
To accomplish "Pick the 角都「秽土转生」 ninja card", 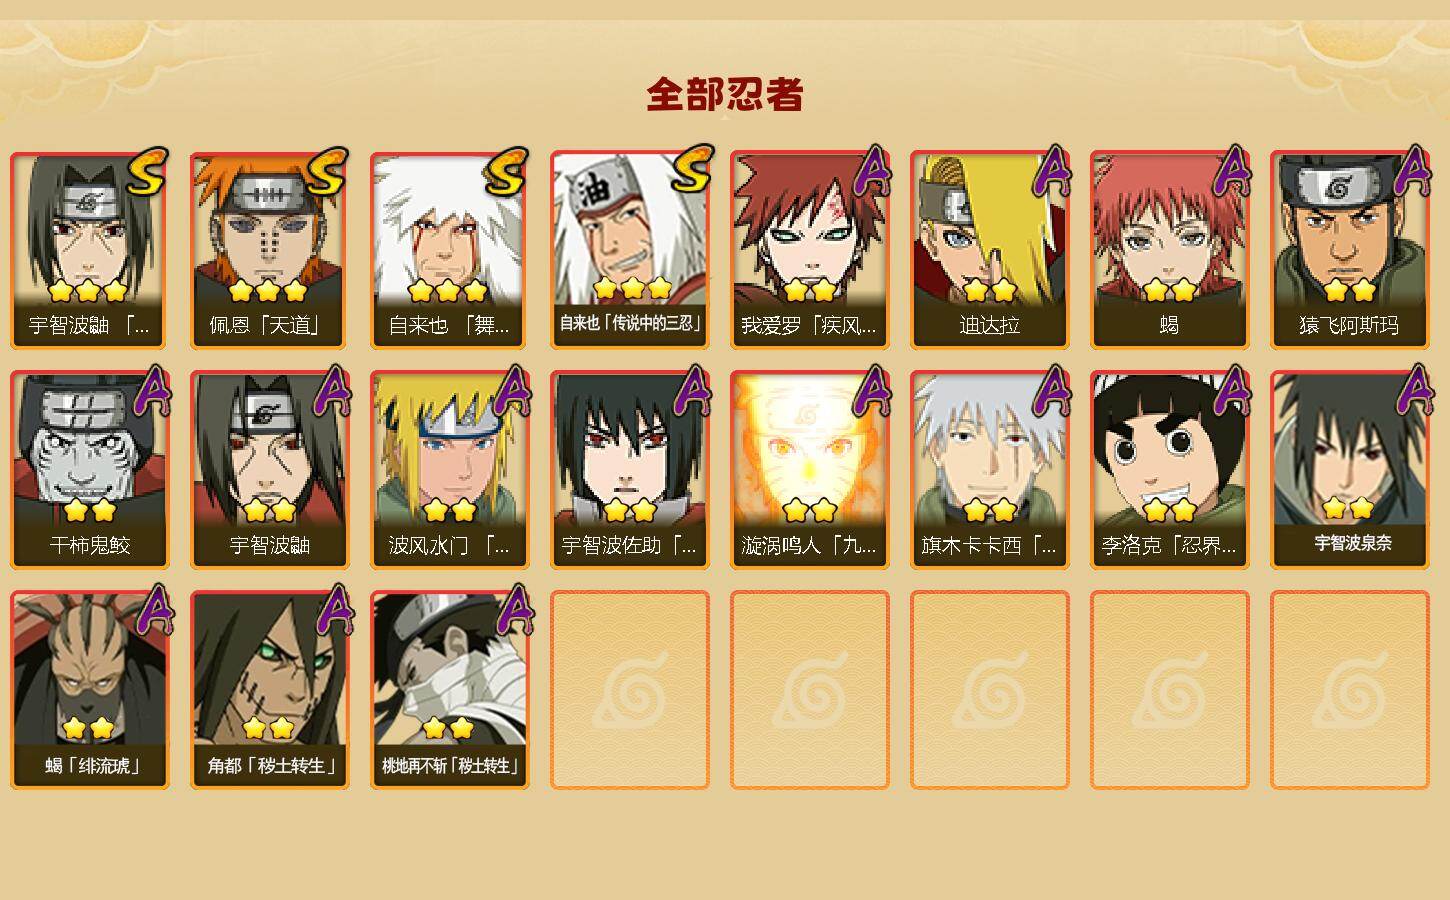I will pos(269,690).
